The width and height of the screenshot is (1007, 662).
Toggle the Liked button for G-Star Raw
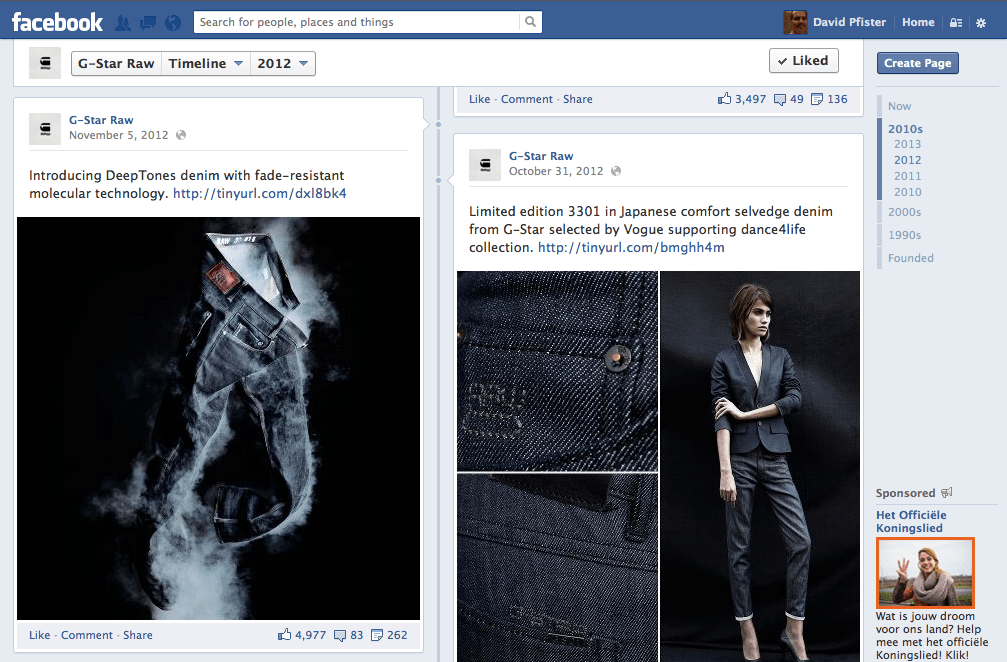(803, 61)
